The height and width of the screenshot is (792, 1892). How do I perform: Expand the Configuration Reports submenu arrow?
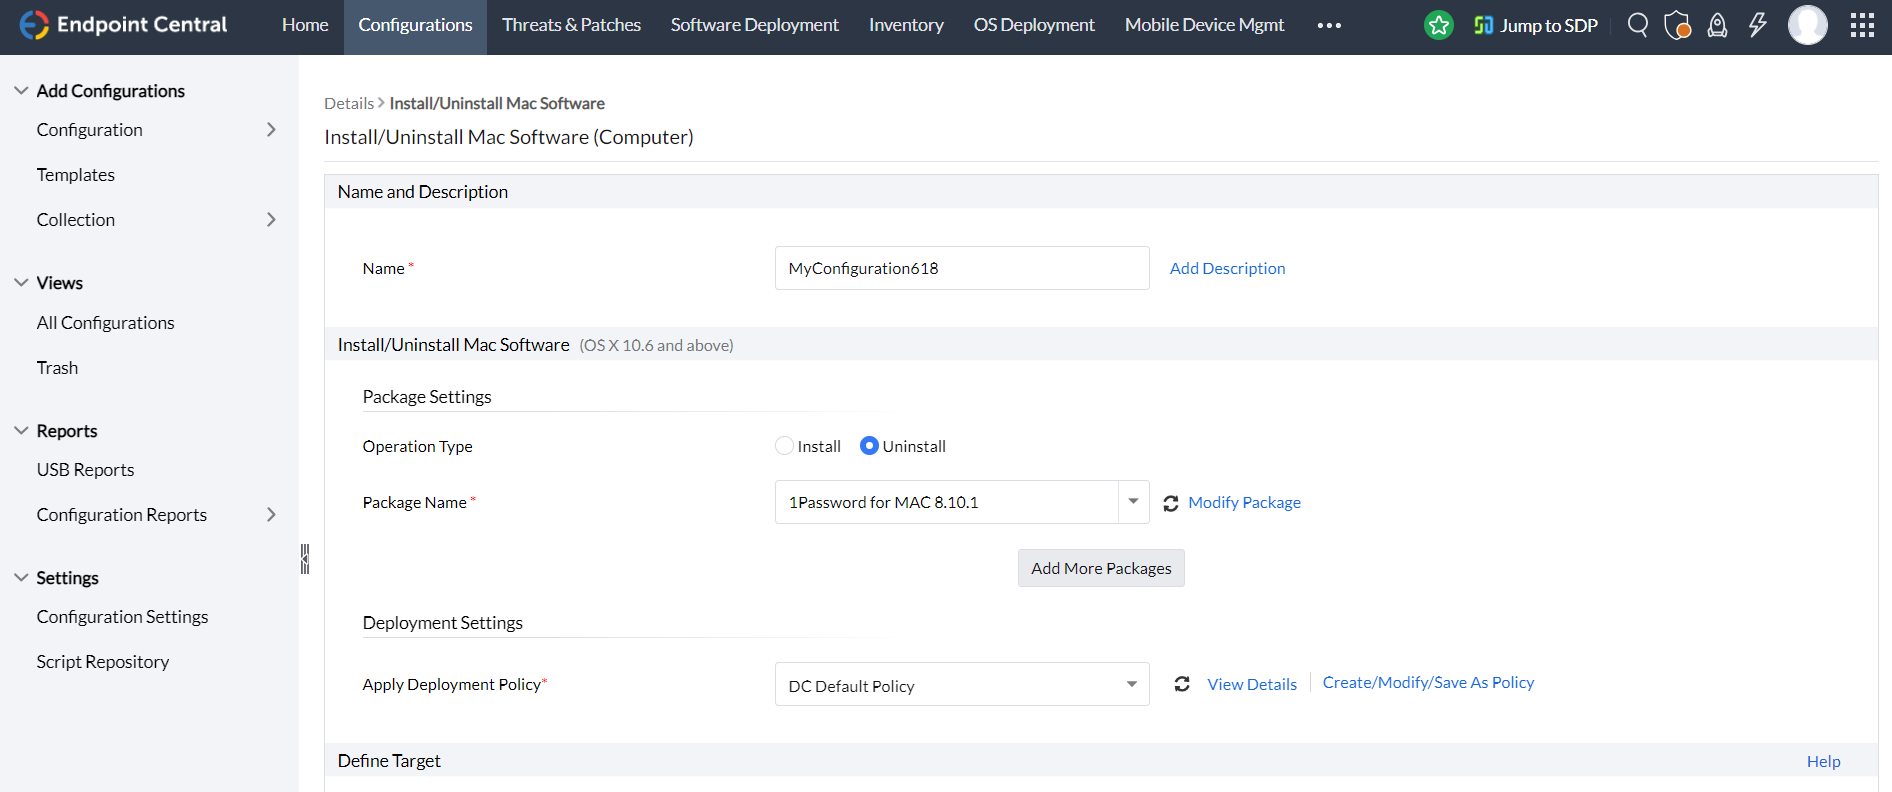coord(271,515)
